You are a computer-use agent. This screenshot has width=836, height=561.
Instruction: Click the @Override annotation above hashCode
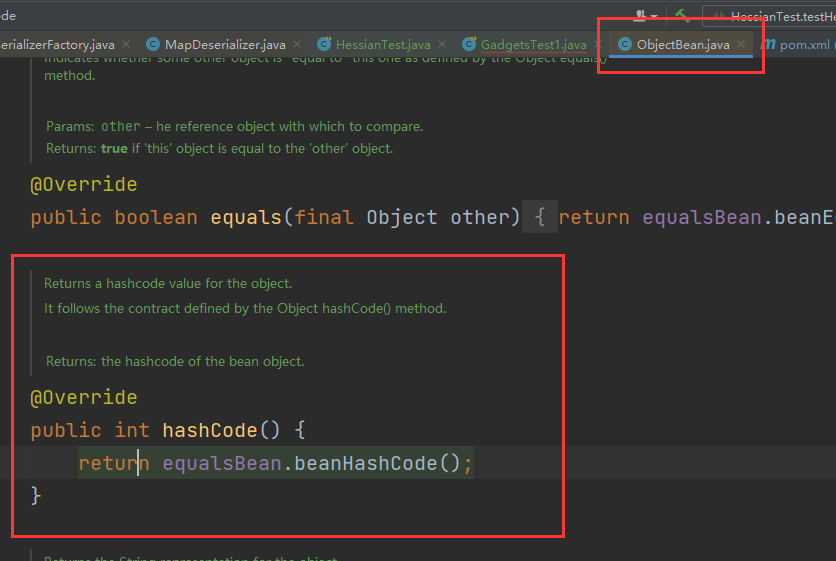pos(84,397)
